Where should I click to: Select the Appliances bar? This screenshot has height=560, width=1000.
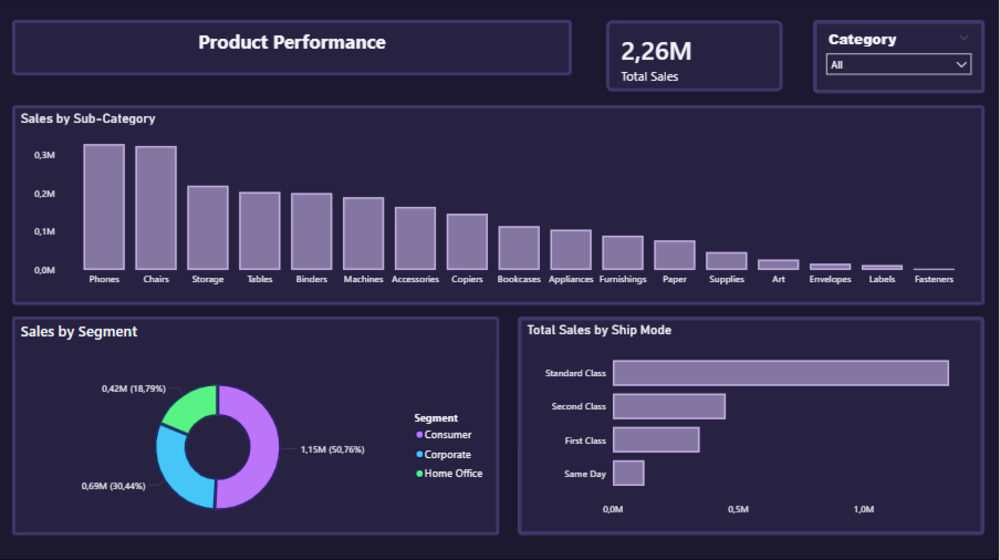pyautogui.click(x=571, y=249)
